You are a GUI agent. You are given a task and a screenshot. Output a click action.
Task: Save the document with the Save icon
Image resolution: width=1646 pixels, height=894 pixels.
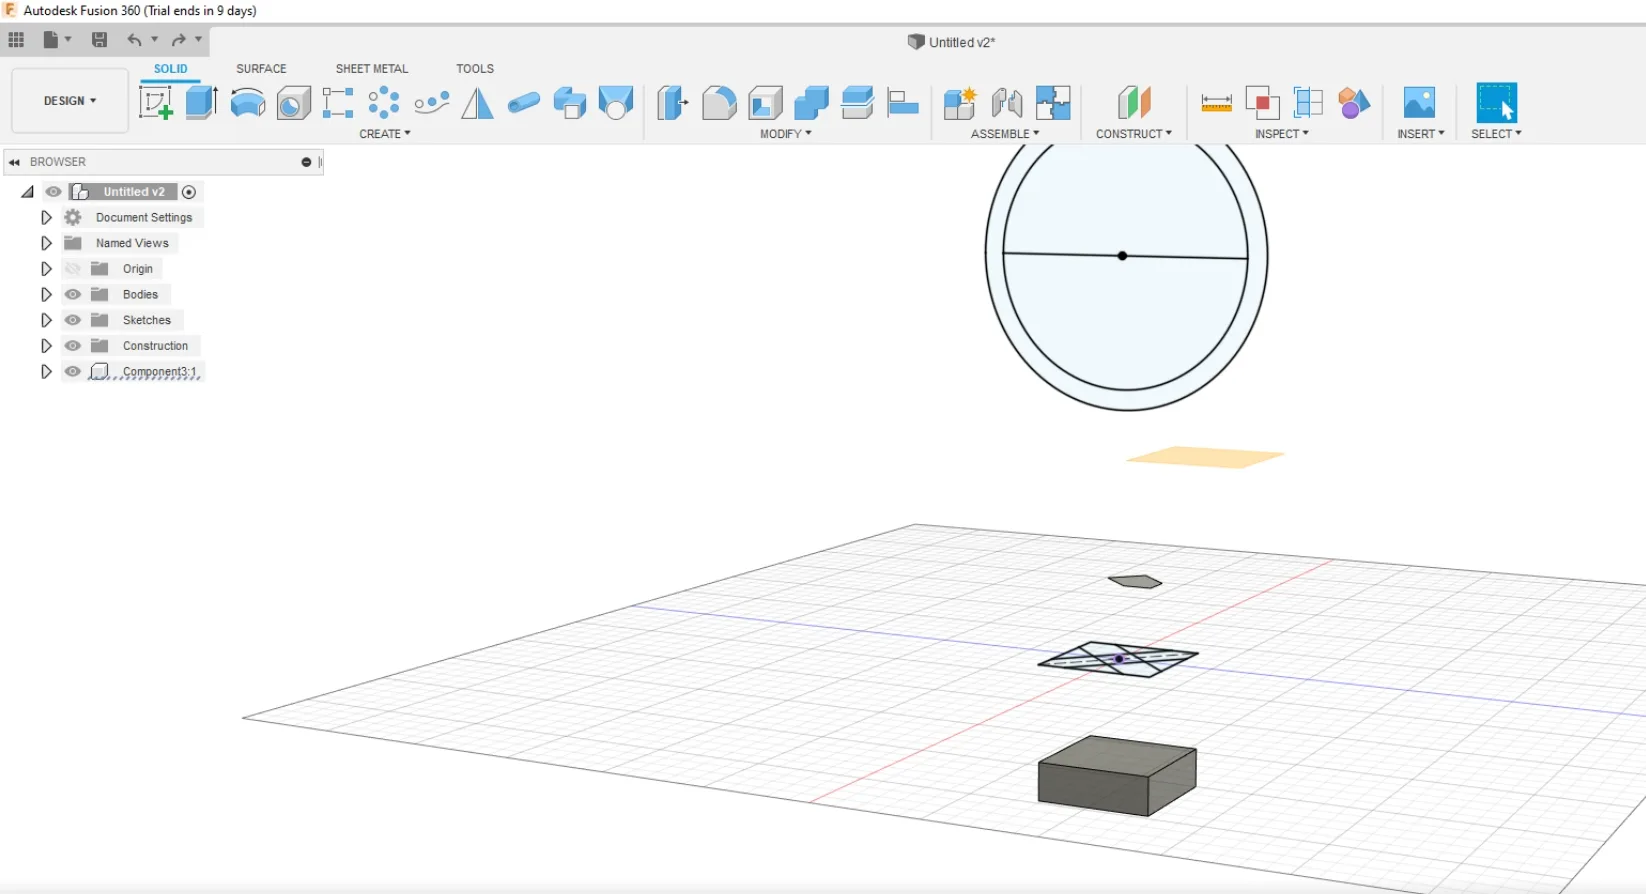point(99,40)
